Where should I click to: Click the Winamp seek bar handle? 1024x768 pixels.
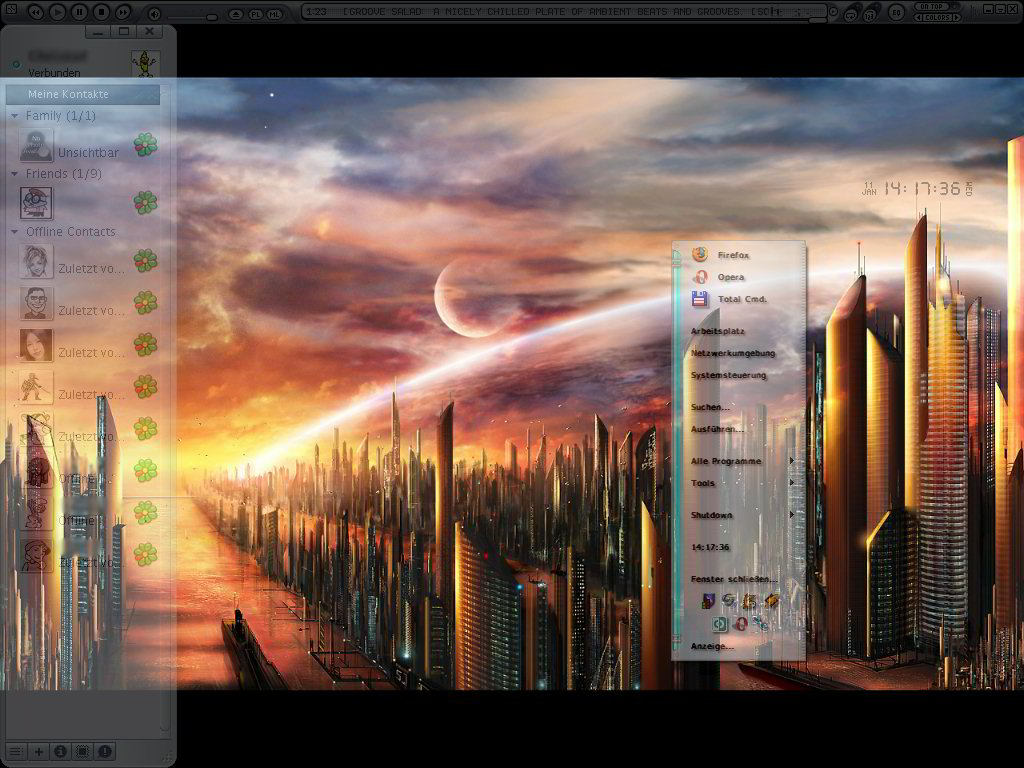point(817,20)
